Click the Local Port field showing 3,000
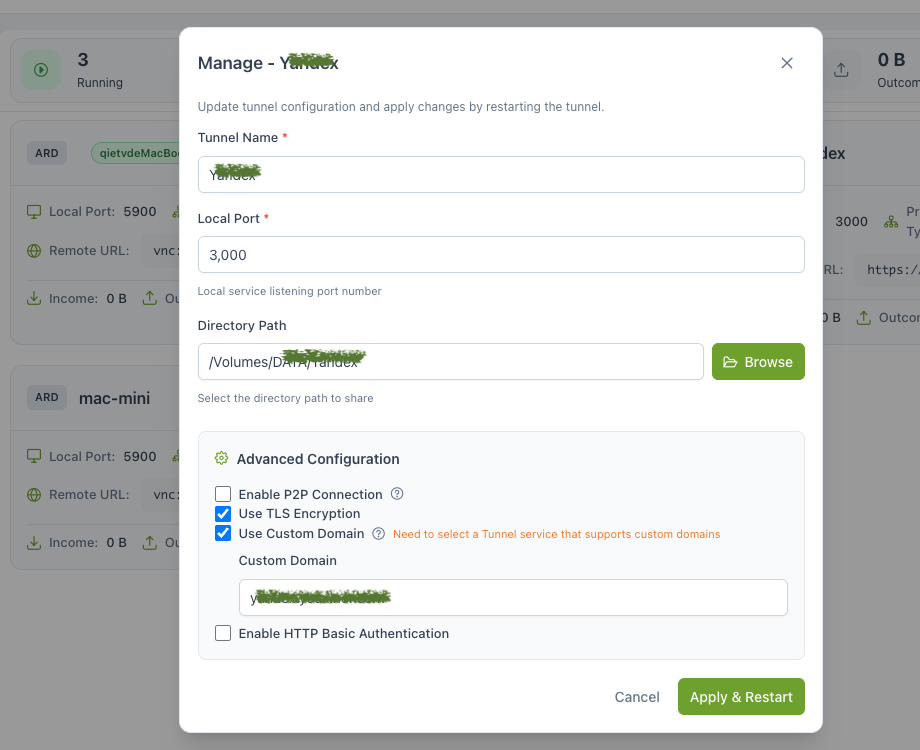 pos(501,255)
